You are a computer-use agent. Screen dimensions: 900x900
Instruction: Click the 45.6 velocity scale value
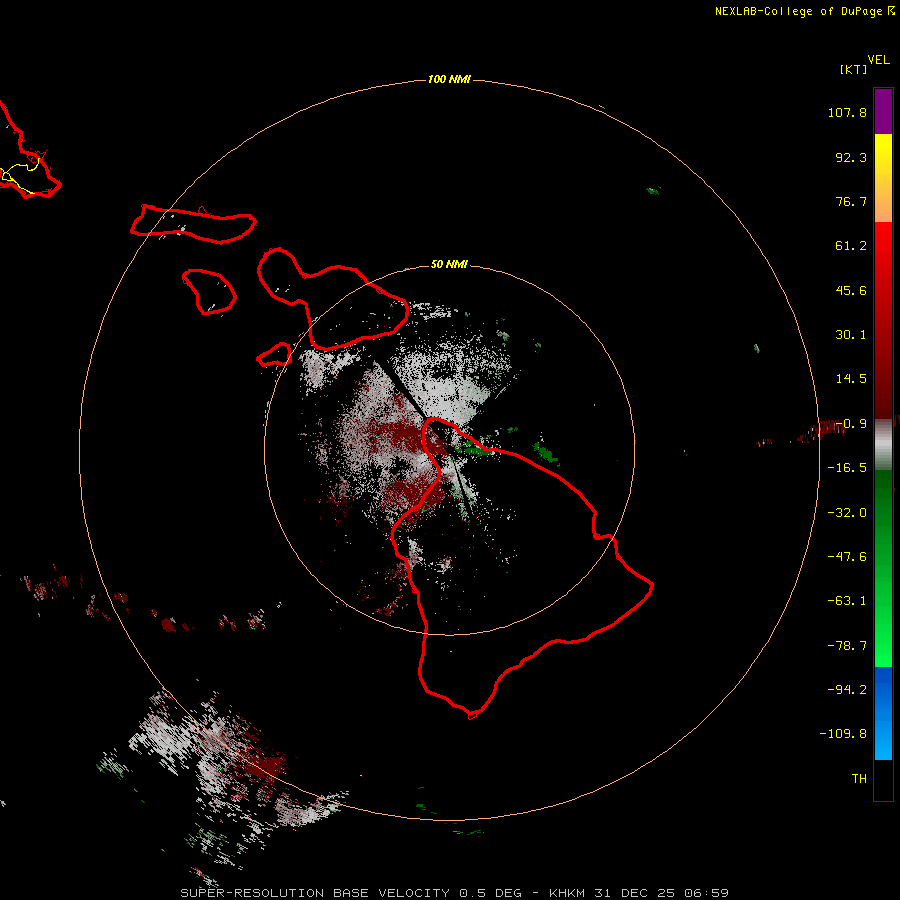(851, 290)
